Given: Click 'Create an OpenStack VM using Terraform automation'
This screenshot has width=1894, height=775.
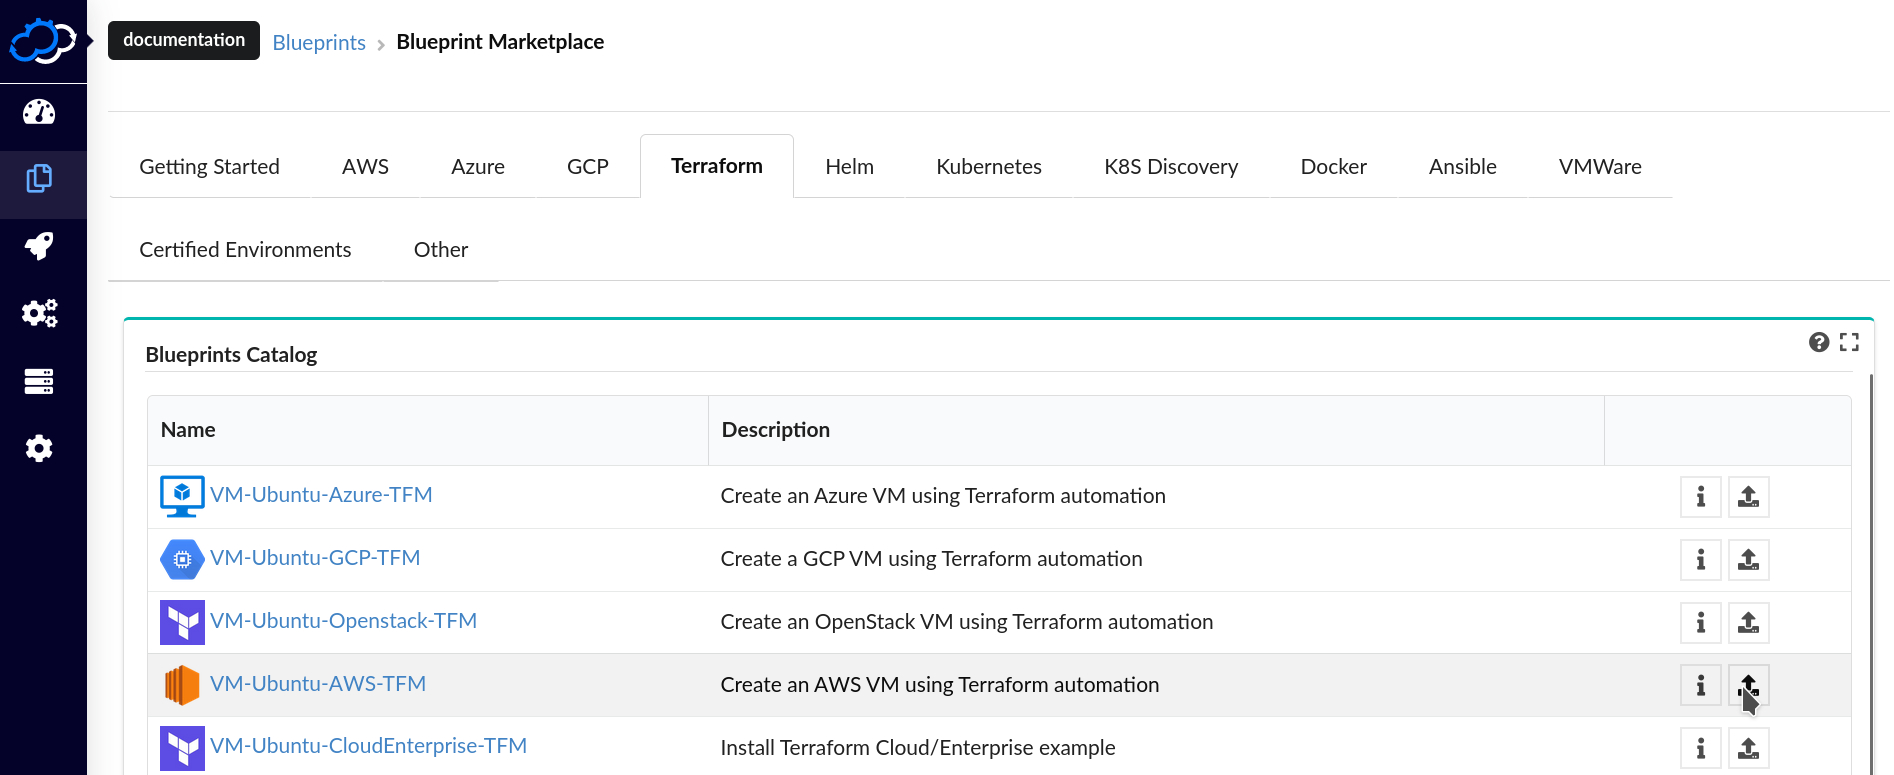Looking at the screenshot, I should [x=967, y=622].
